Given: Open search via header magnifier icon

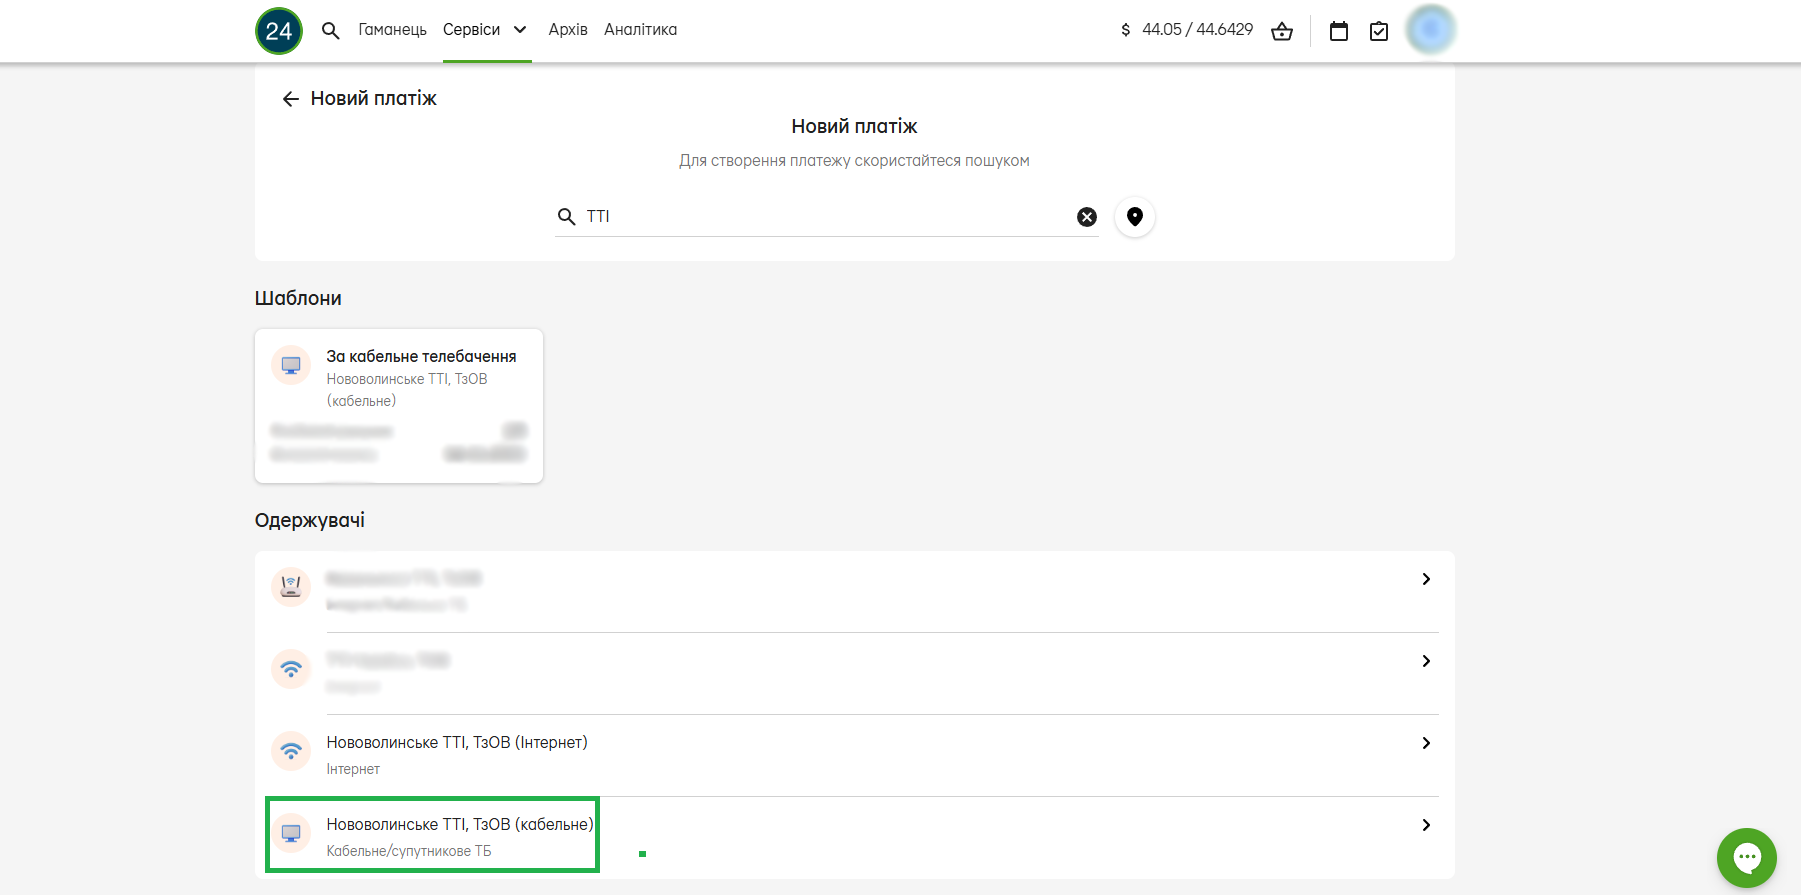Looking at the screenshot, I should pyautogui.click(x=331, y=30).
